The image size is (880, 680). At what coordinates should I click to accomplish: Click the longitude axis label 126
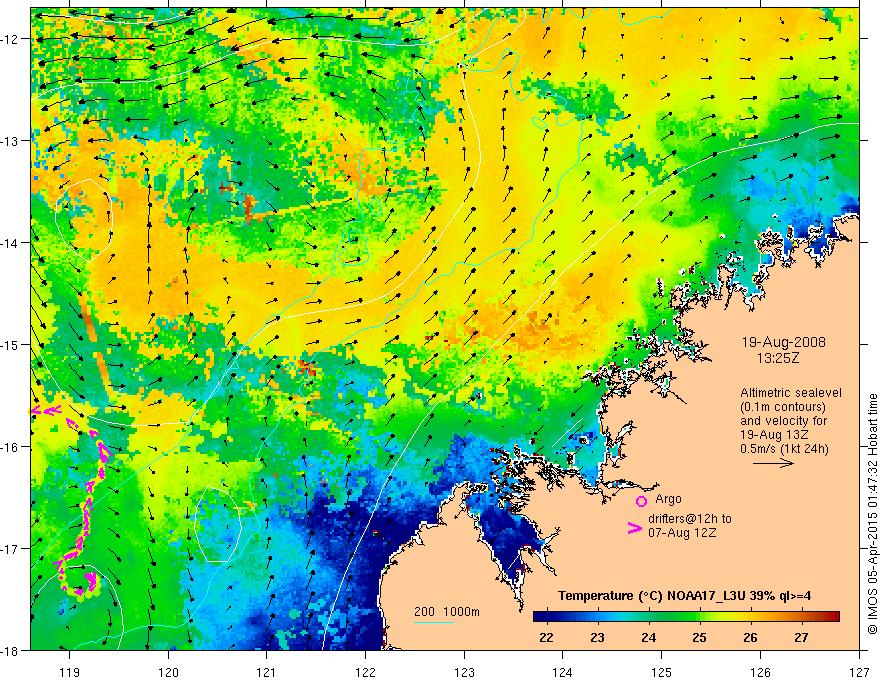click(760, 672)
